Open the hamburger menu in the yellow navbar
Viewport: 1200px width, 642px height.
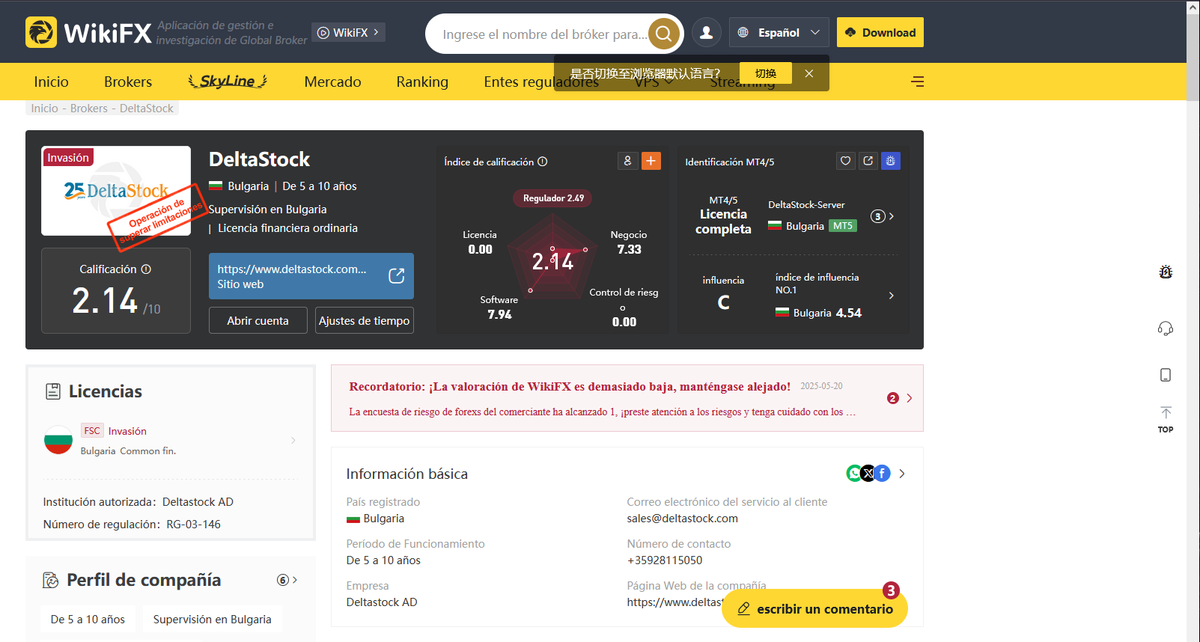[x=918, y=82]
